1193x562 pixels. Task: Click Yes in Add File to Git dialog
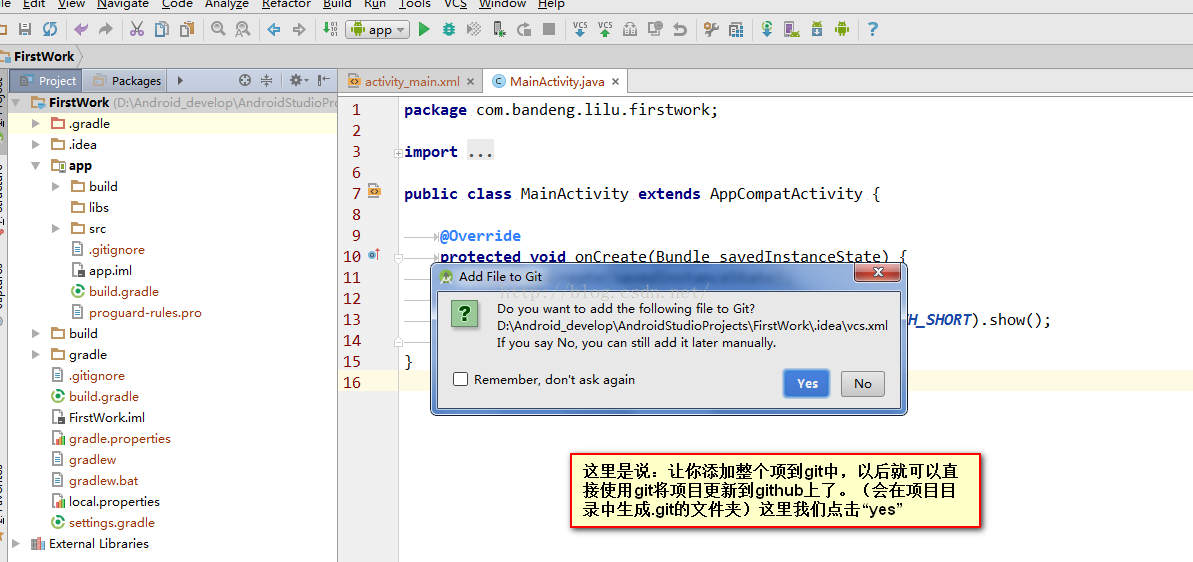[807, 384]
